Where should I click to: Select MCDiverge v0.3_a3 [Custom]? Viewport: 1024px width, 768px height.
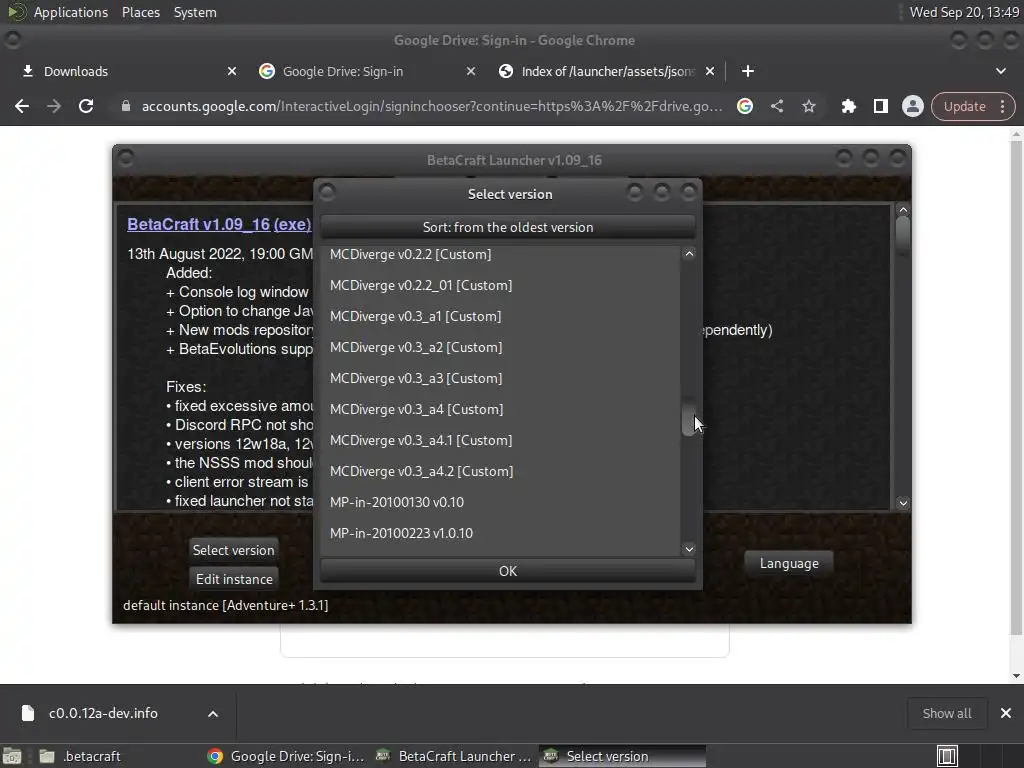tap(500, 378)
